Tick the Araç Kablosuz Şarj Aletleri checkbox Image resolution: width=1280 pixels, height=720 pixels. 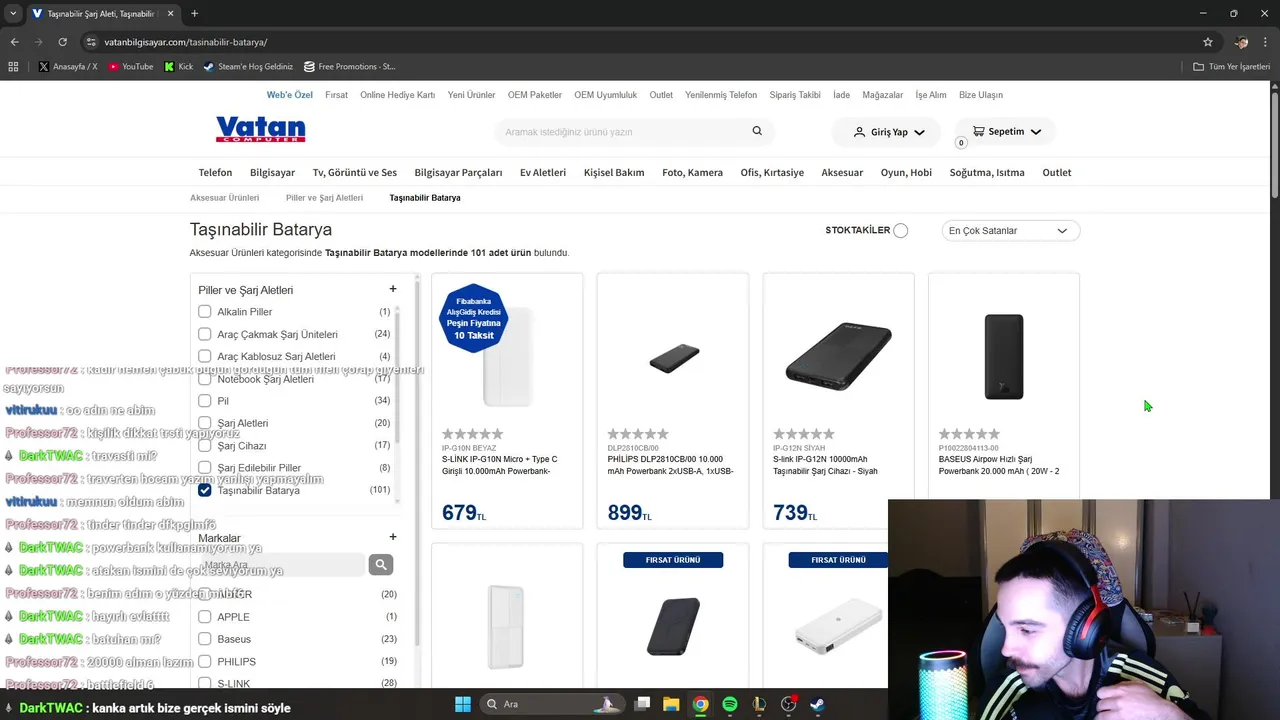(205, 356)
